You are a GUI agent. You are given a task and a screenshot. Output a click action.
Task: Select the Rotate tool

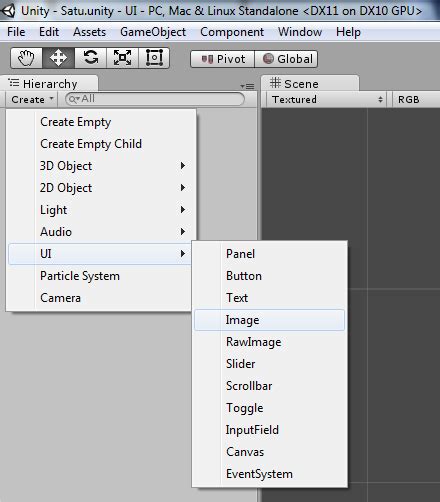point(90,58)
